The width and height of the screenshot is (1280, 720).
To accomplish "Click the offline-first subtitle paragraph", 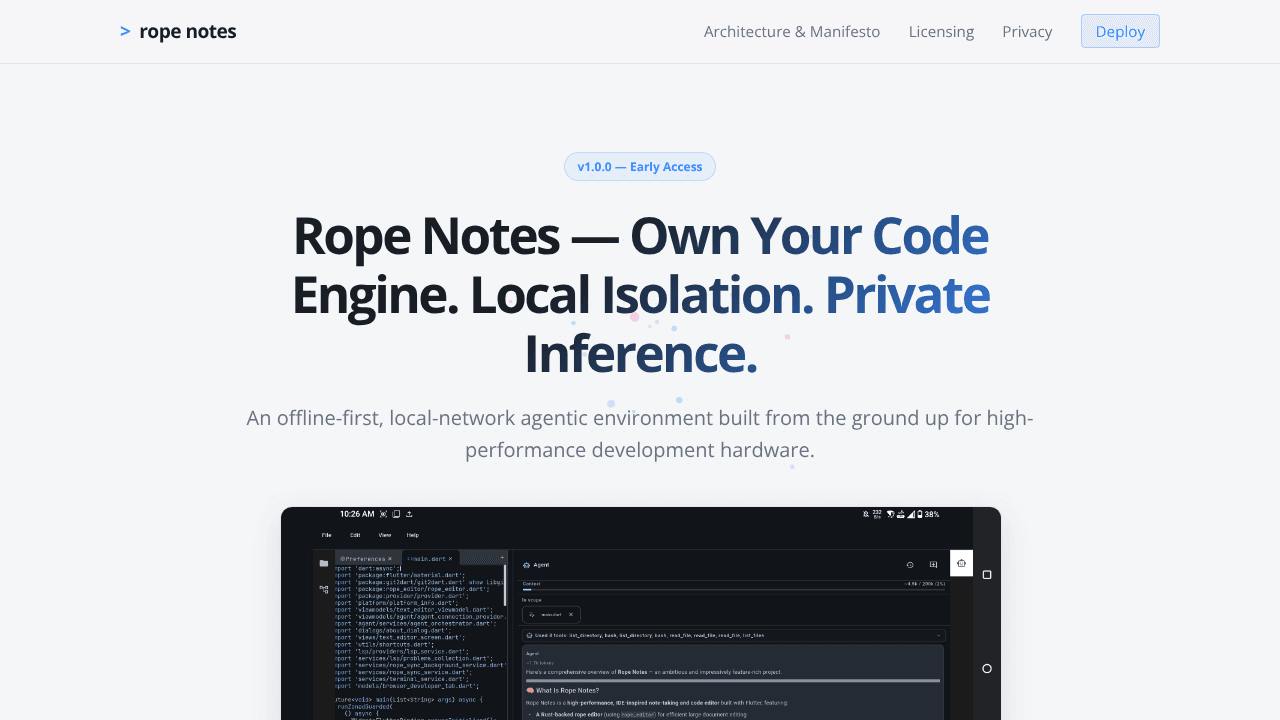I will [x=640, y=433].
